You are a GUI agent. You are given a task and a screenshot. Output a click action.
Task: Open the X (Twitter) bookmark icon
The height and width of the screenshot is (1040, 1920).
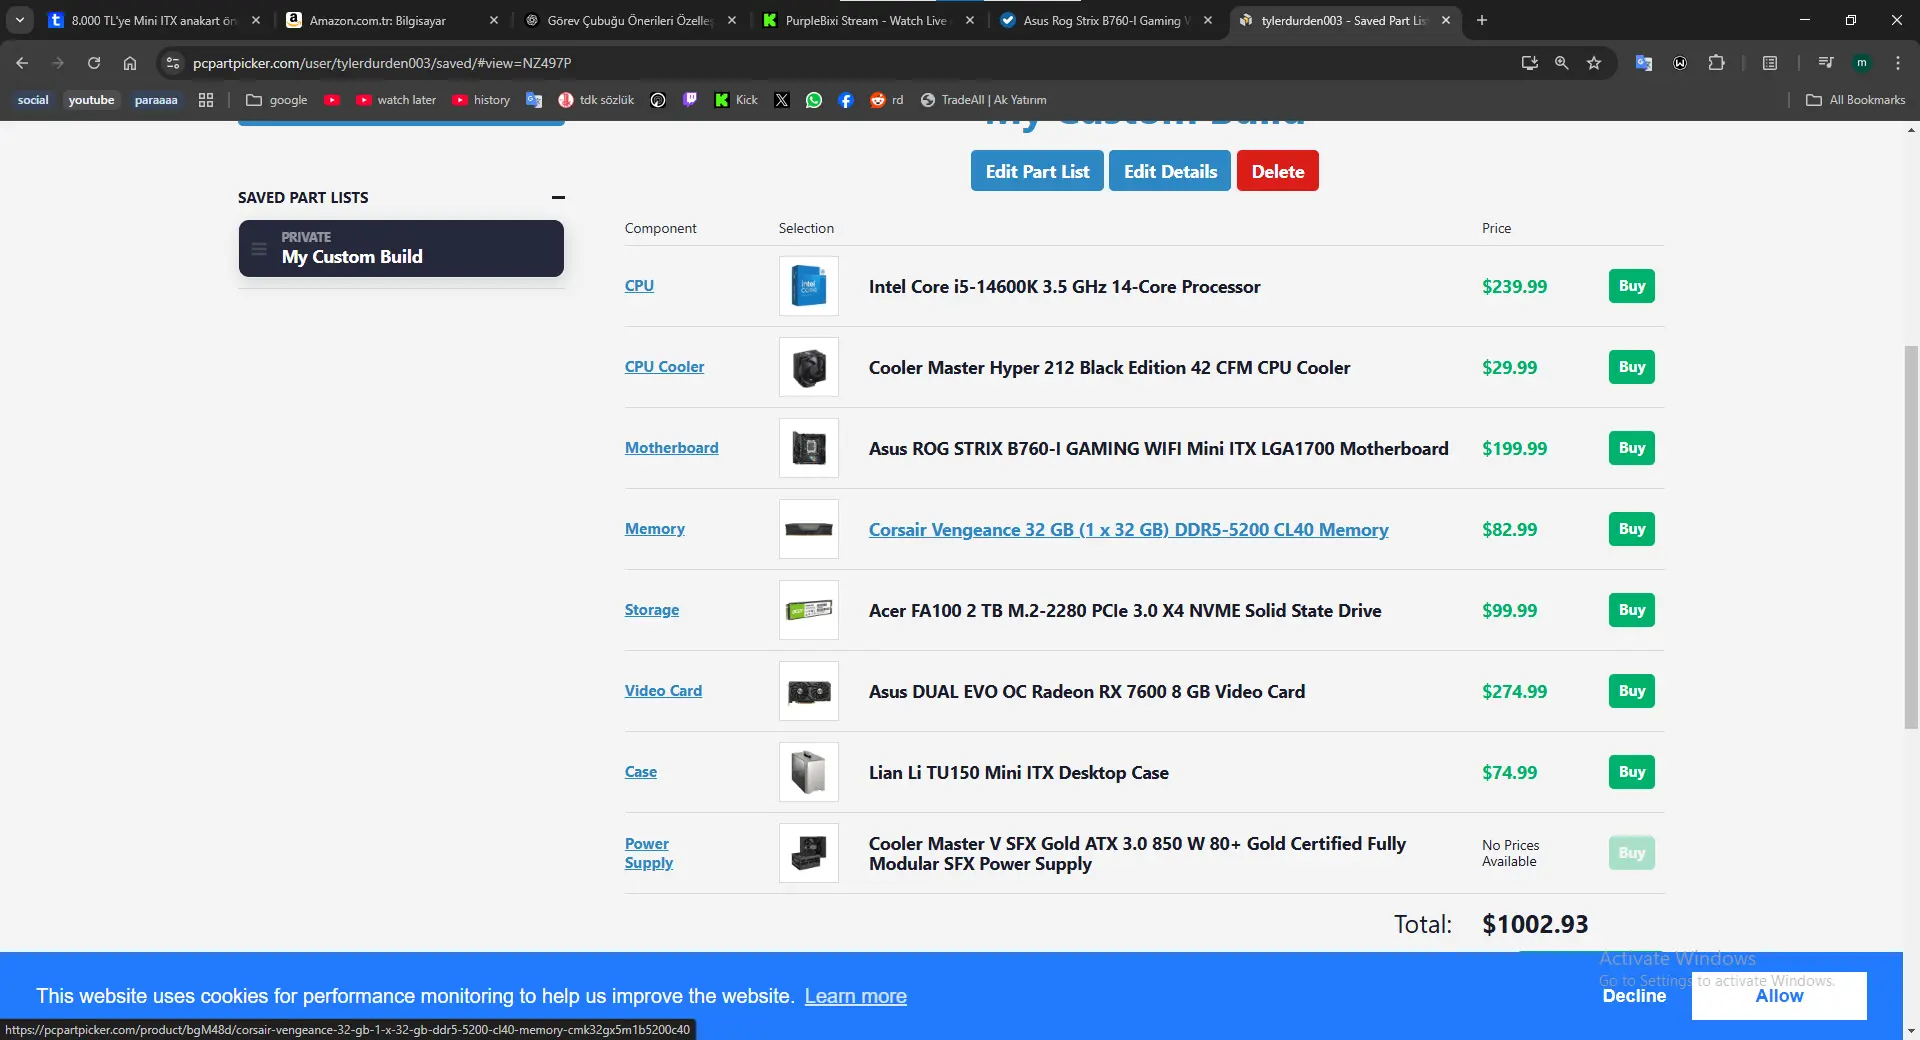point(782,100)
